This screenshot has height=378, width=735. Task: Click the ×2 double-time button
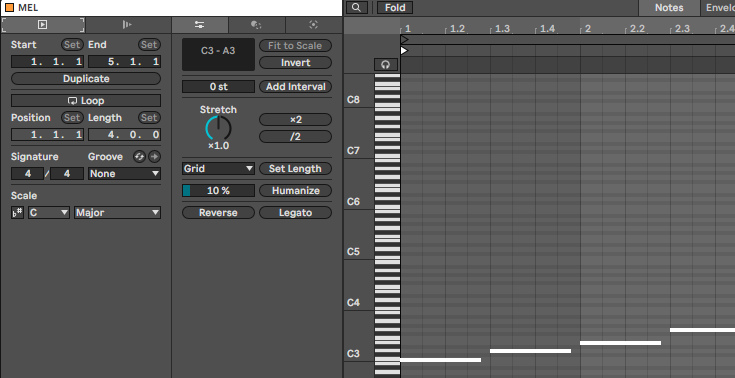[295, 120]
